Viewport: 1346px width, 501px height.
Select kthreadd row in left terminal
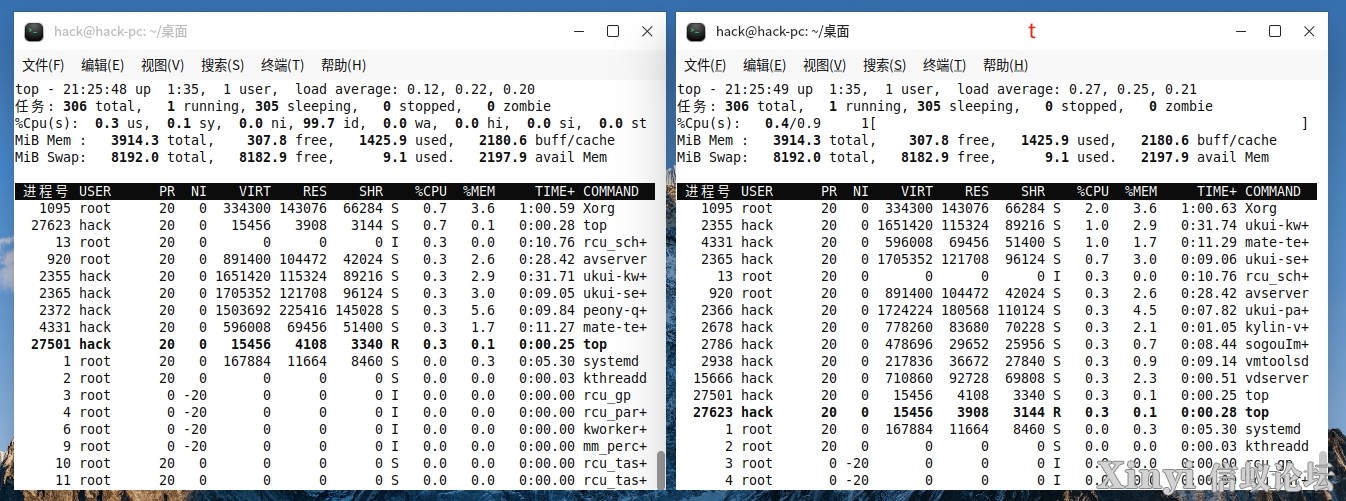point(335,378)
